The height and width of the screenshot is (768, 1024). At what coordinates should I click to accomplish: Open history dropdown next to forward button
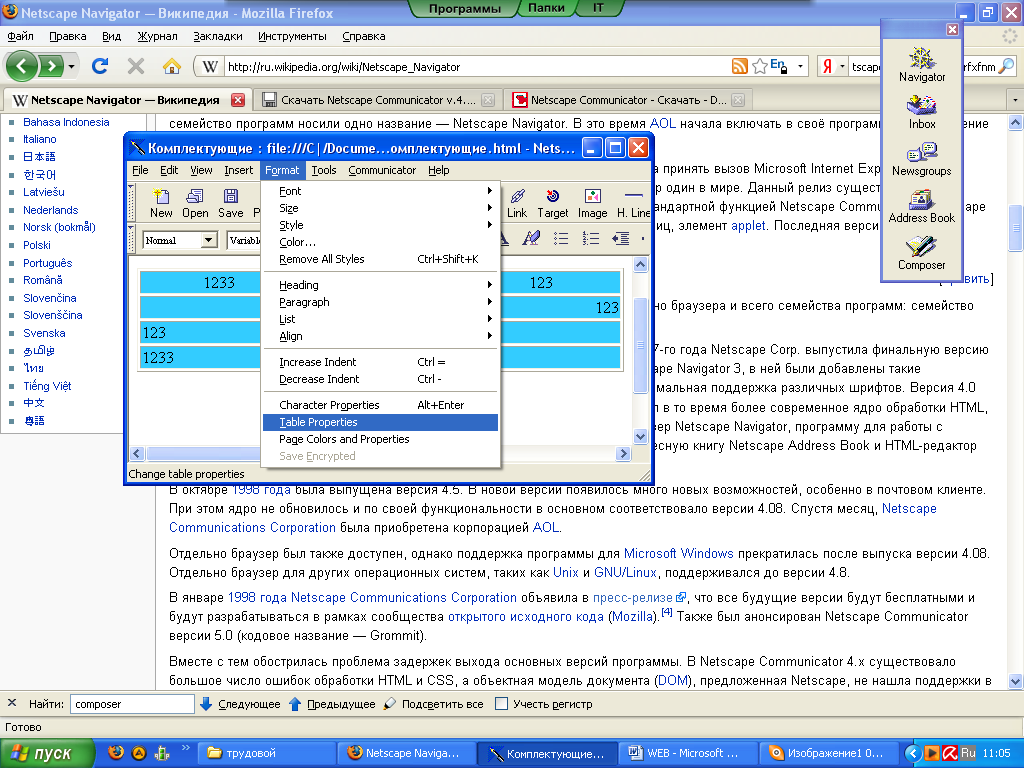click(x=71, y=67)
